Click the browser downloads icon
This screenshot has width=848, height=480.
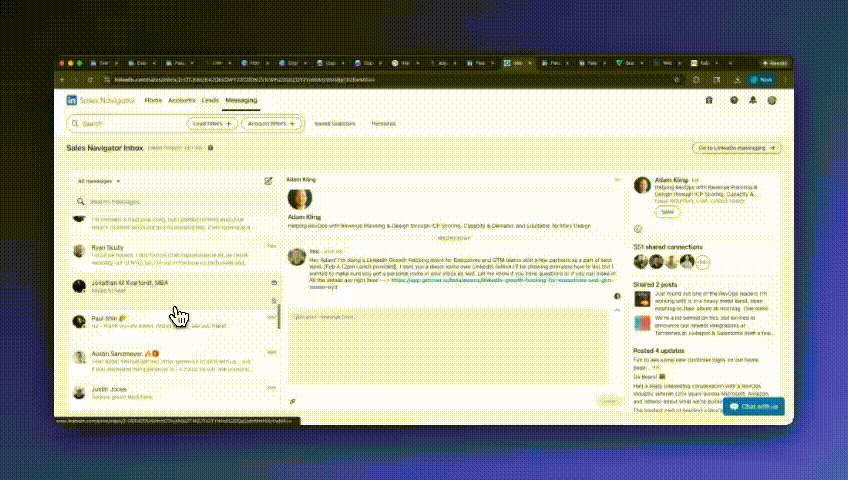tap(737, 80)
